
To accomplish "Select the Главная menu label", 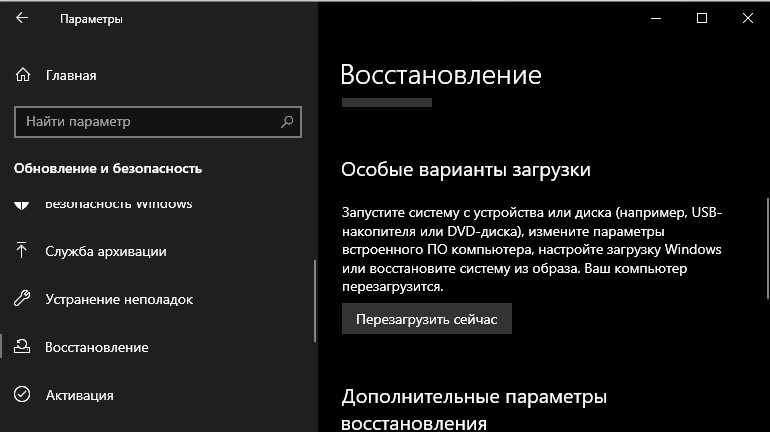I will pyautogui.click(x=71, y=76).
